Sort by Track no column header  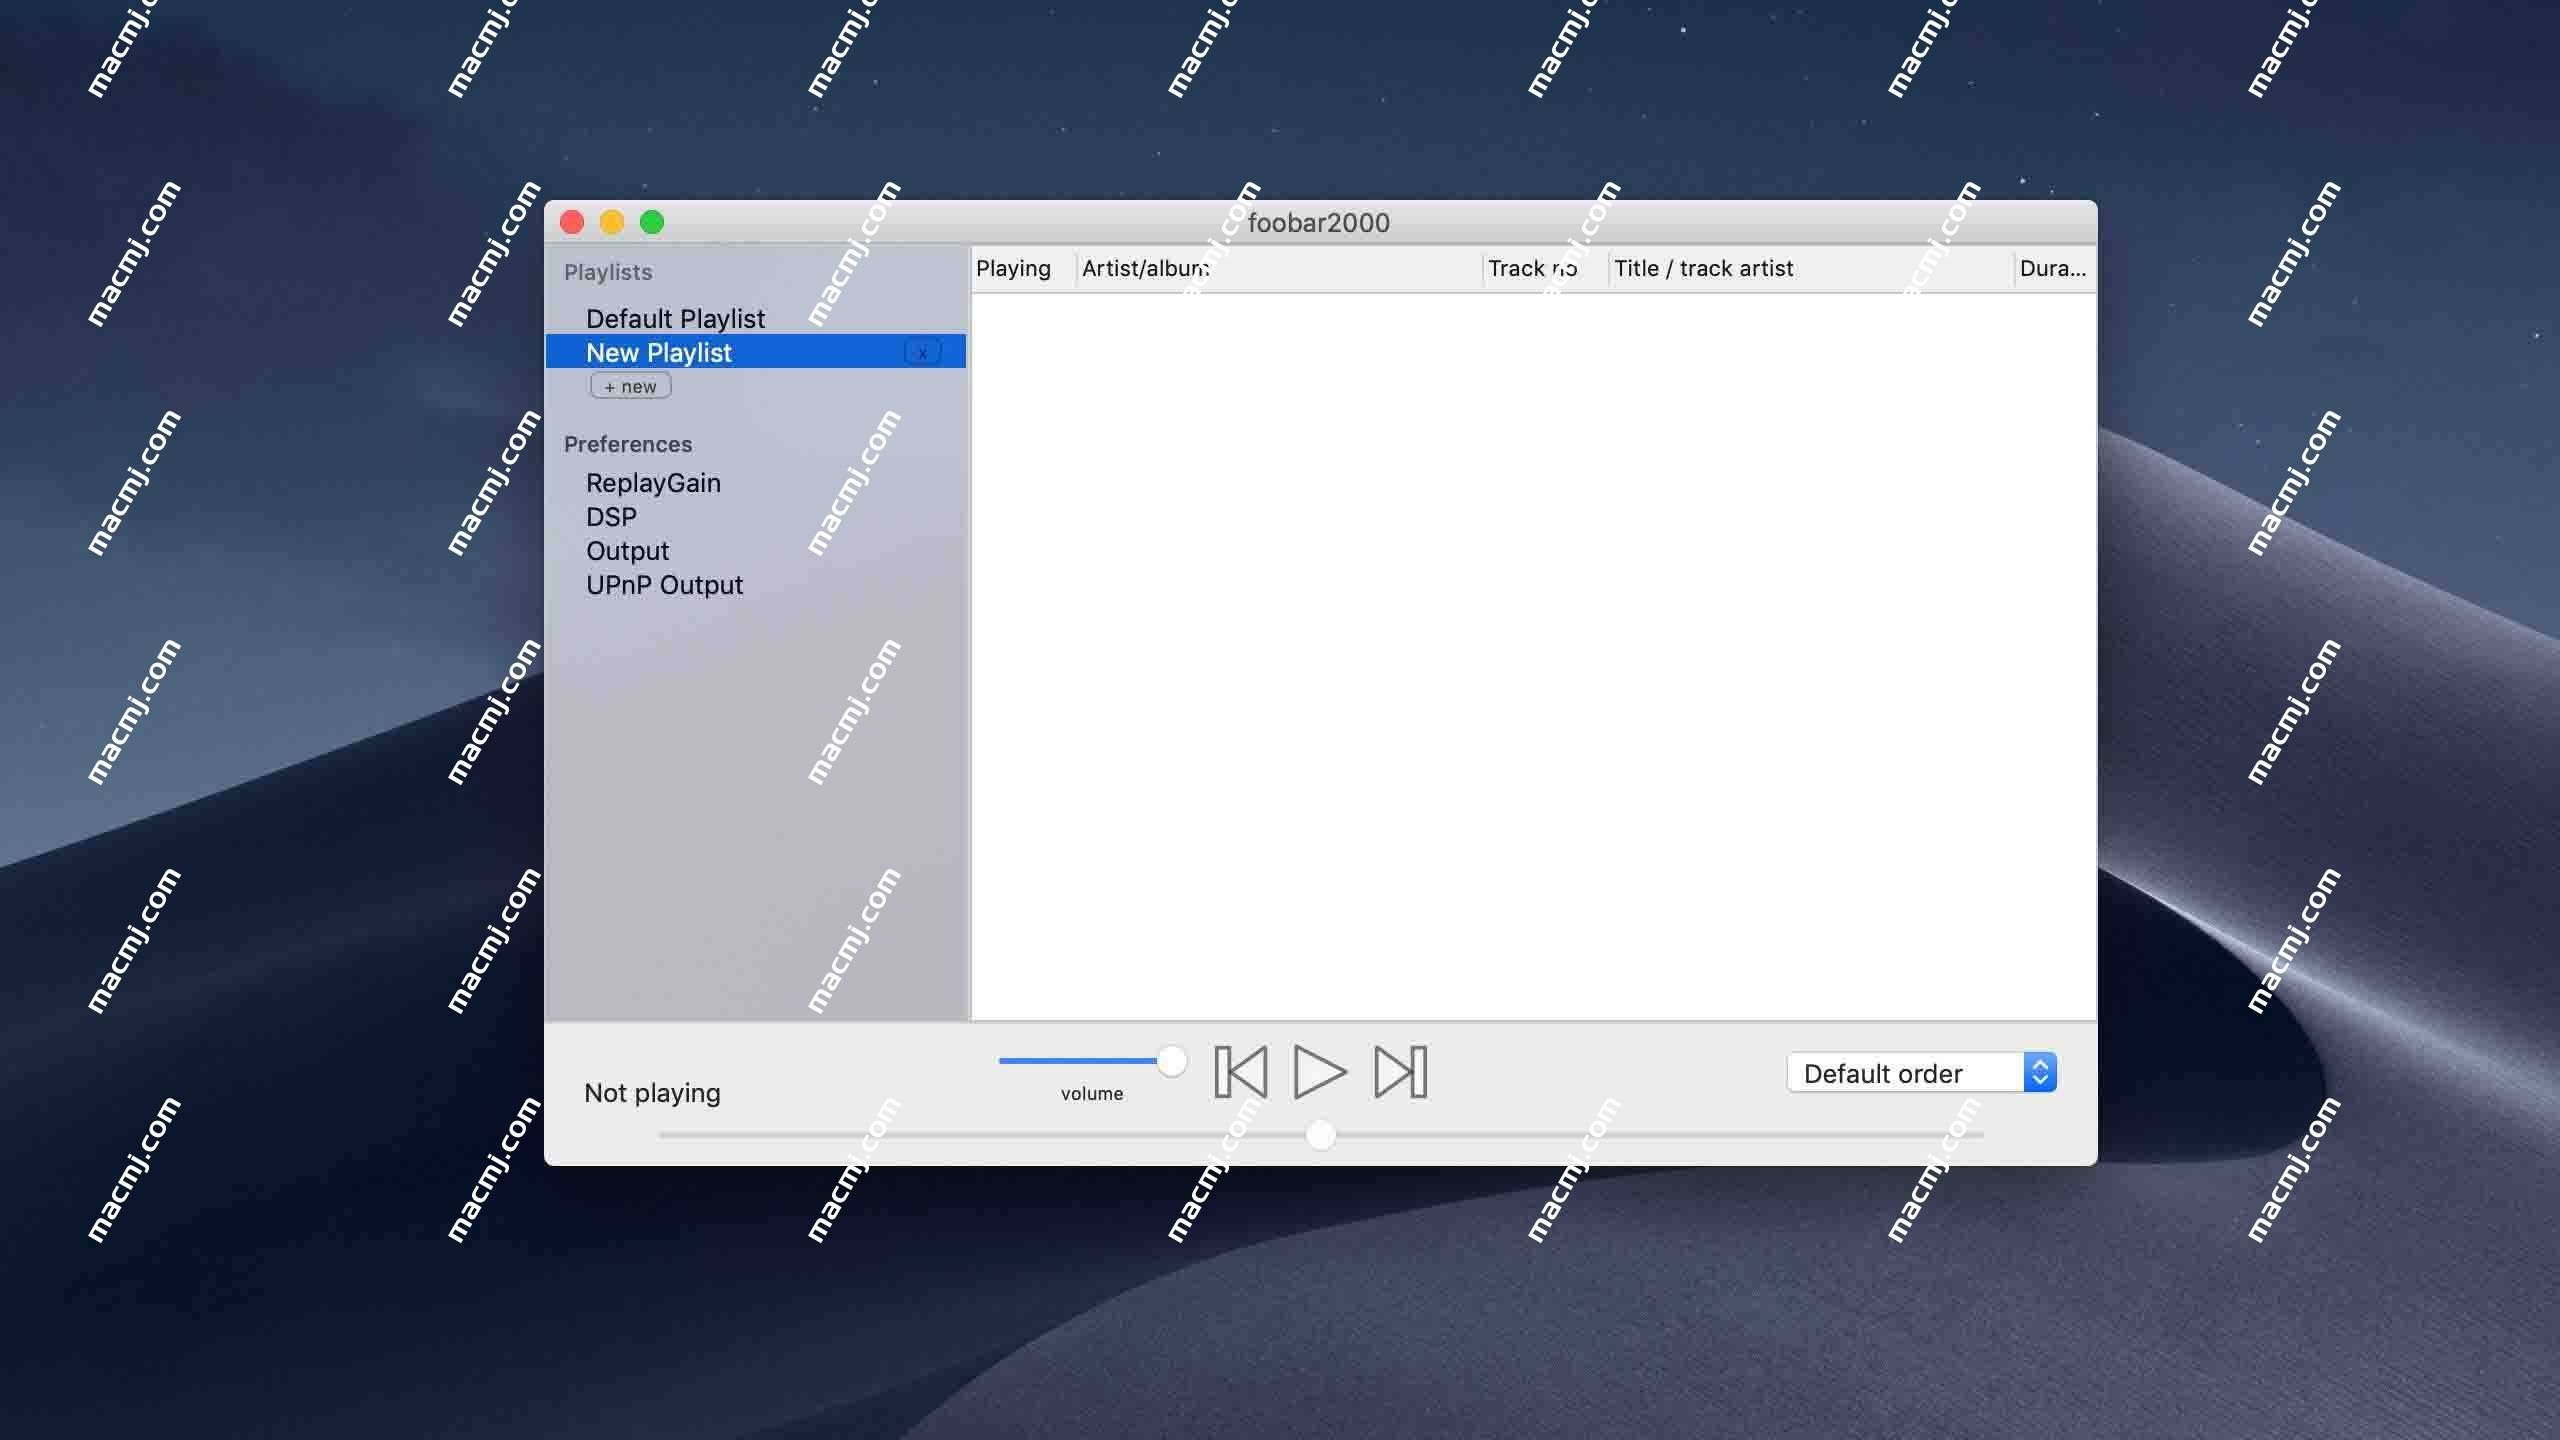1544,268
